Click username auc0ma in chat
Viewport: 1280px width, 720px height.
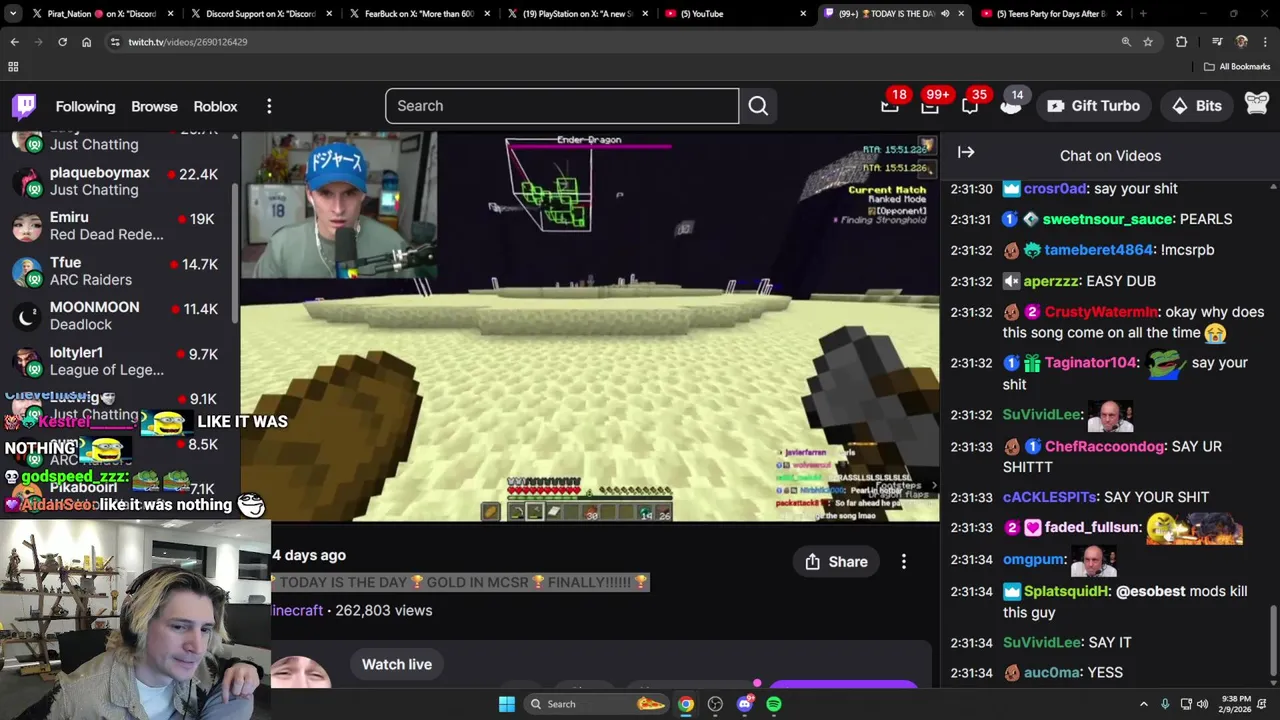[1051, 673]
